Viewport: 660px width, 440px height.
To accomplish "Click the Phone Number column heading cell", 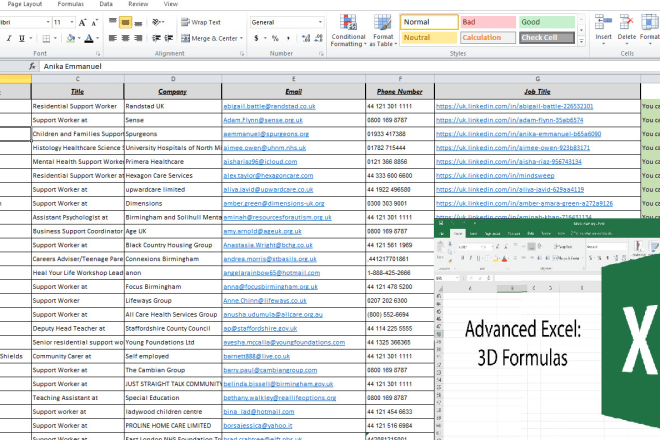I will click(400, 91).
